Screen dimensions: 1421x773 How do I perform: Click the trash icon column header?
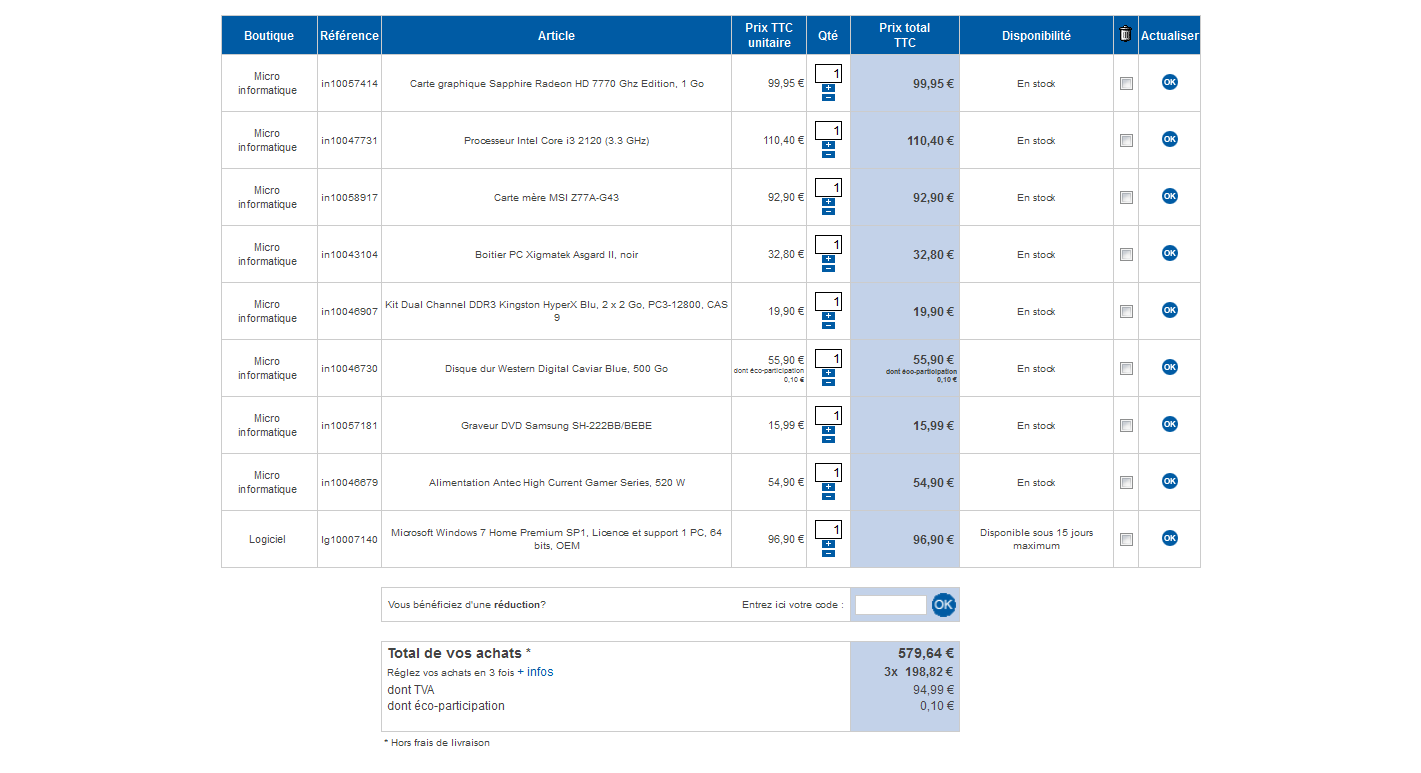(x=1125, y=35)
